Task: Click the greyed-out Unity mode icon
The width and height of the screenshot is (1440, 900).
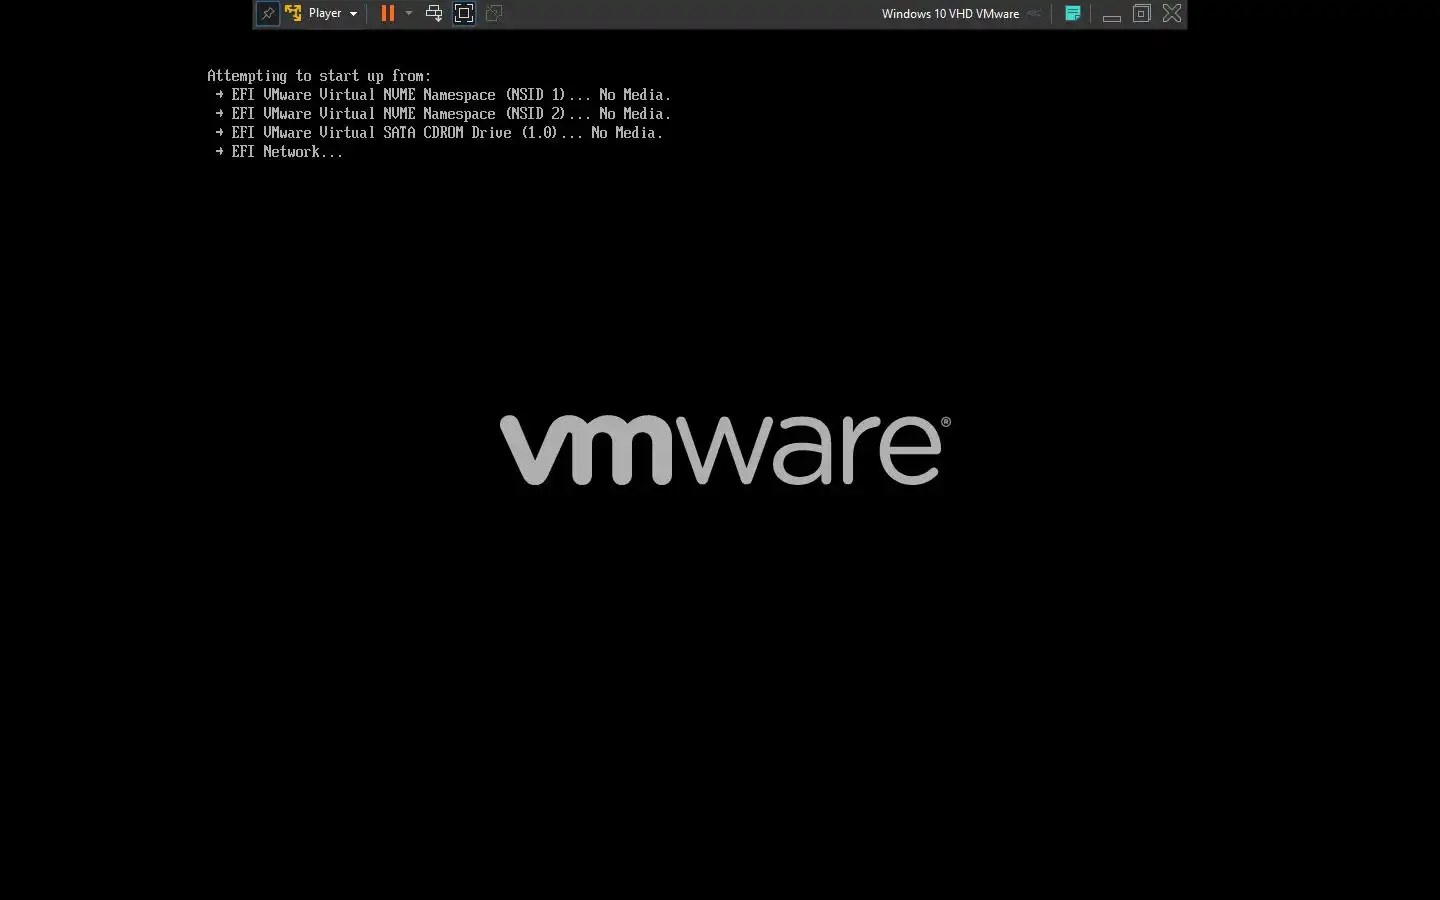Action: 494,14
